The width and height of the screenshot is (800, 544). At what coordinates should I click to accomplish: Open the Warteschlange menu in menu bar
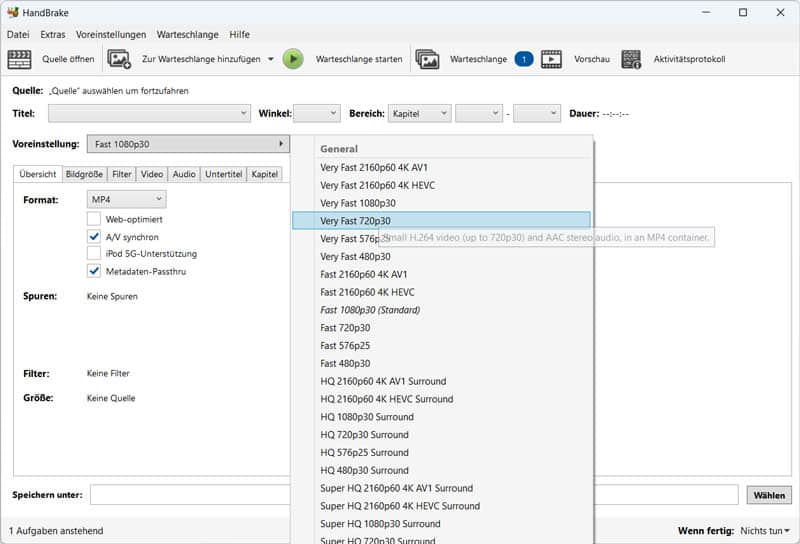pos(187,34)
